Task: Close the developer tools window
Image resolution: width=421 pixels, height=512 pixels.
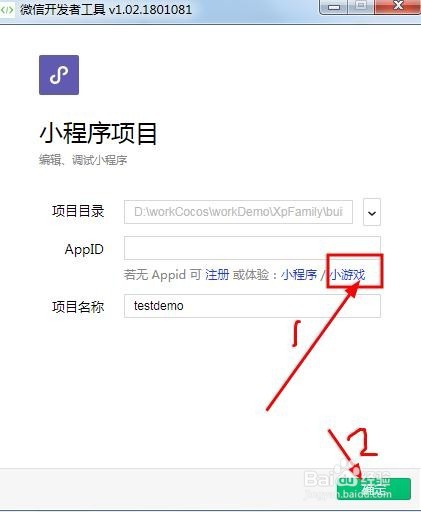Action: [398, 7]
